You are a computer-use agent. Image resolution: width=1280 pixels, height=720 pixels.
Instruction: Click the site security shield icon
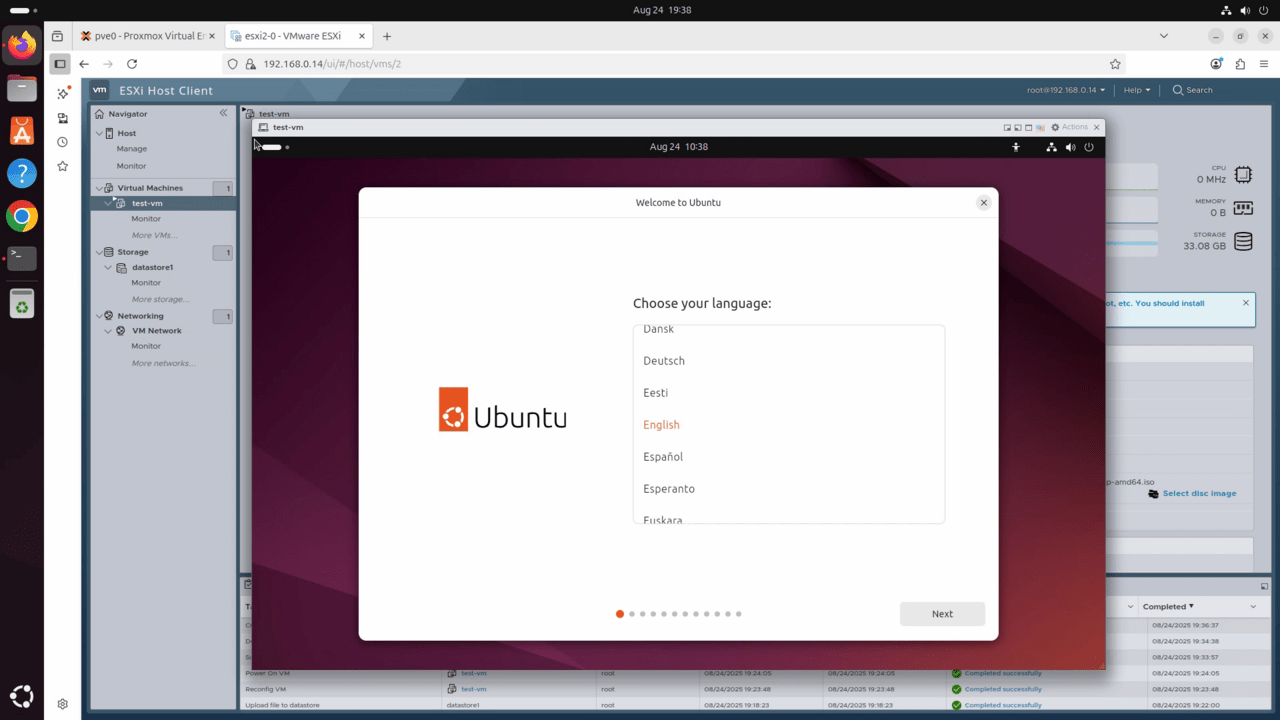pos(233,64)
